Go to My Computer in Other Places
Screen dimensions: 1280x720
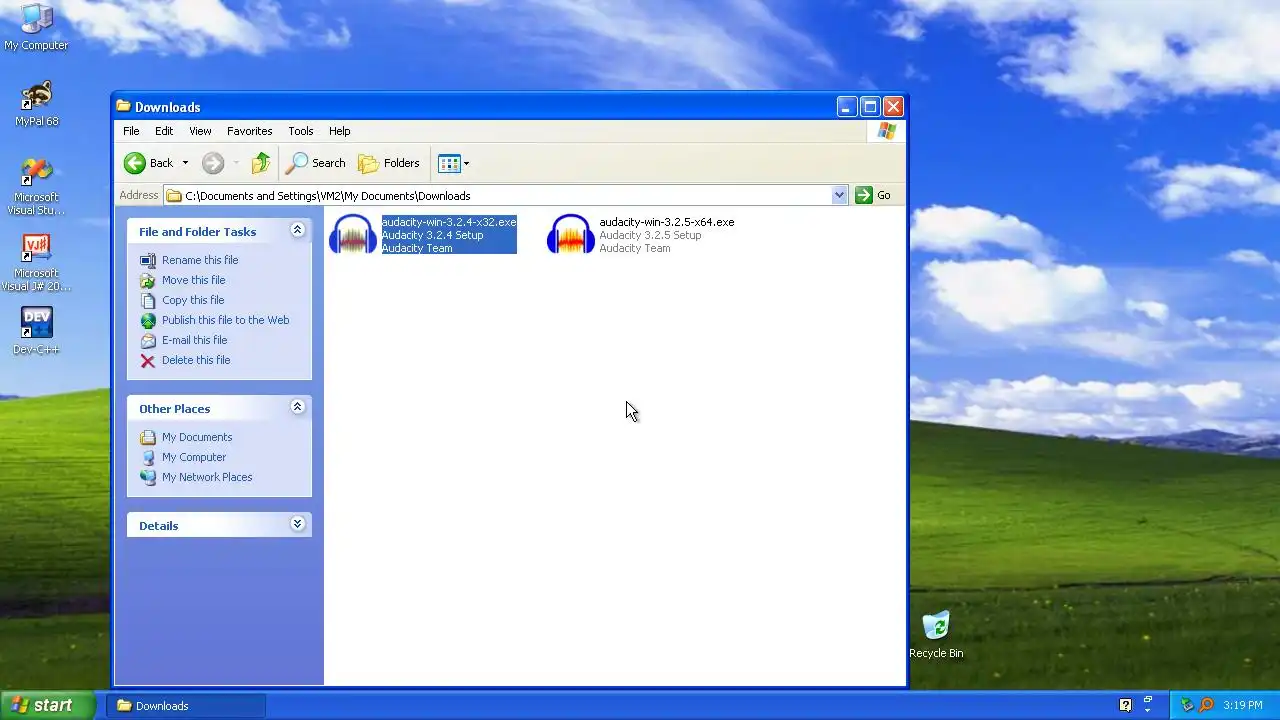[x=194, y=457]
